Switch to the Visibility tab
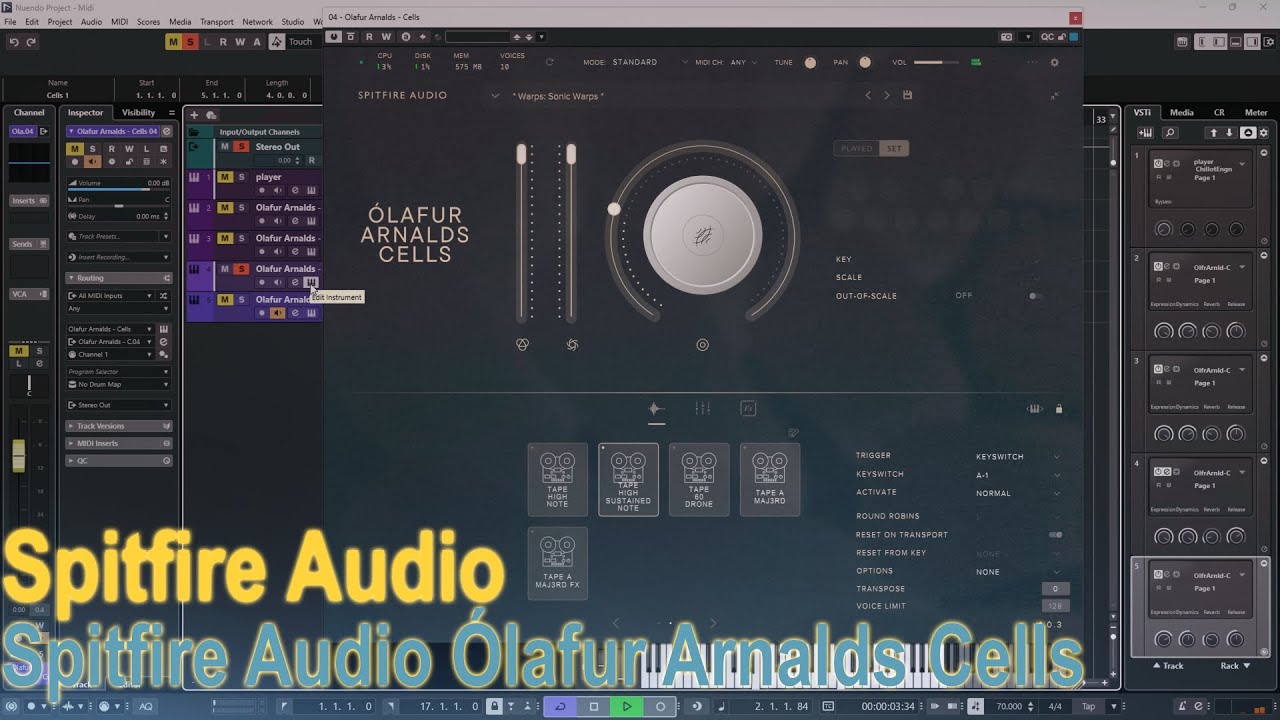Viewport: 1280px width, 720px height. click(138, 113)
